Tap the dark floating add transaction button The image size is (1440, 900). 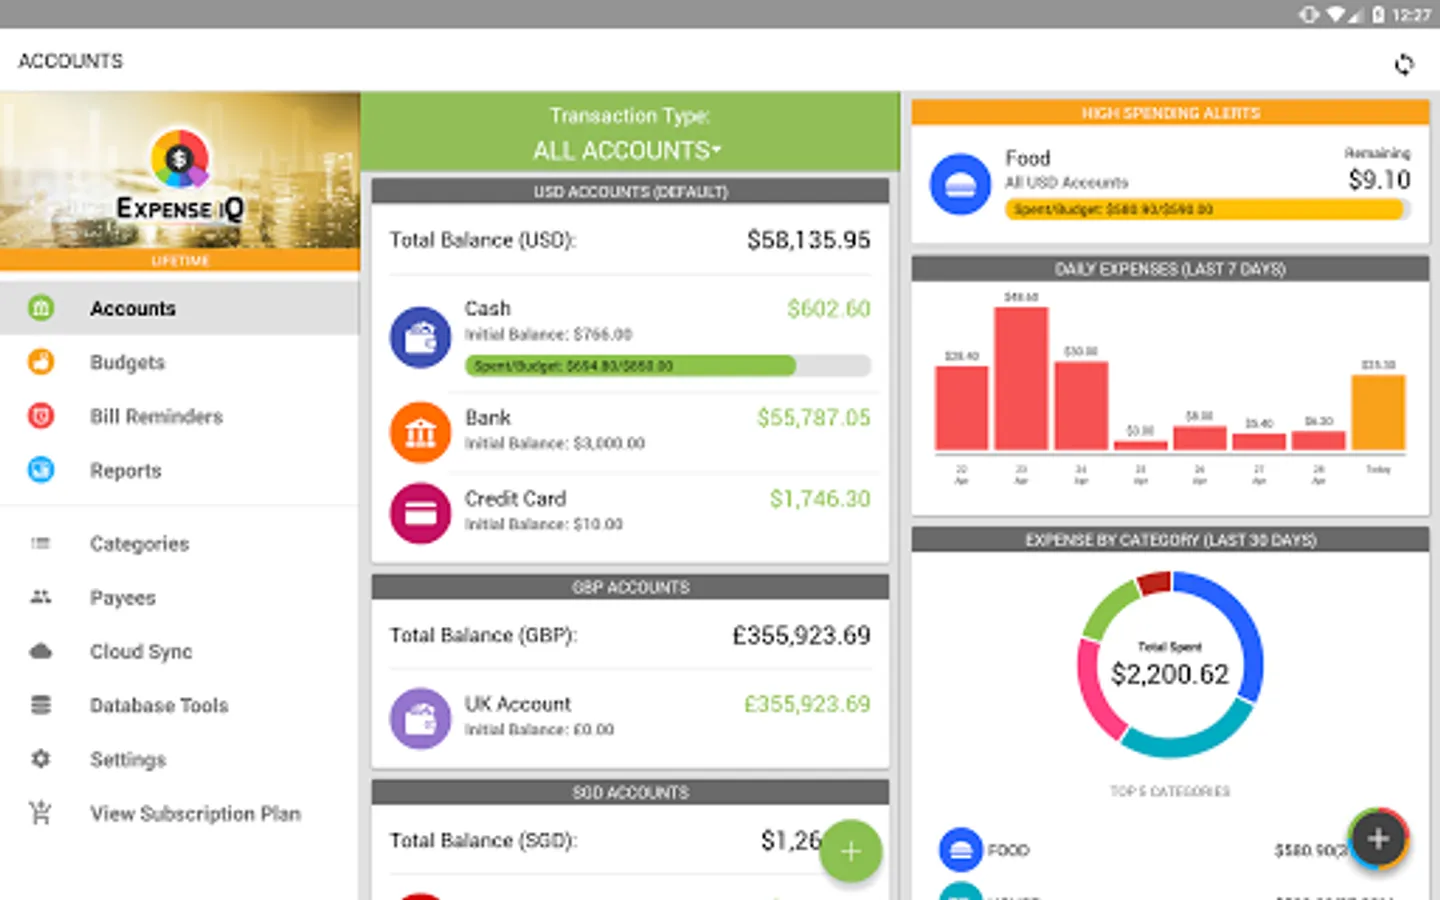click(x=1378, y=839)
